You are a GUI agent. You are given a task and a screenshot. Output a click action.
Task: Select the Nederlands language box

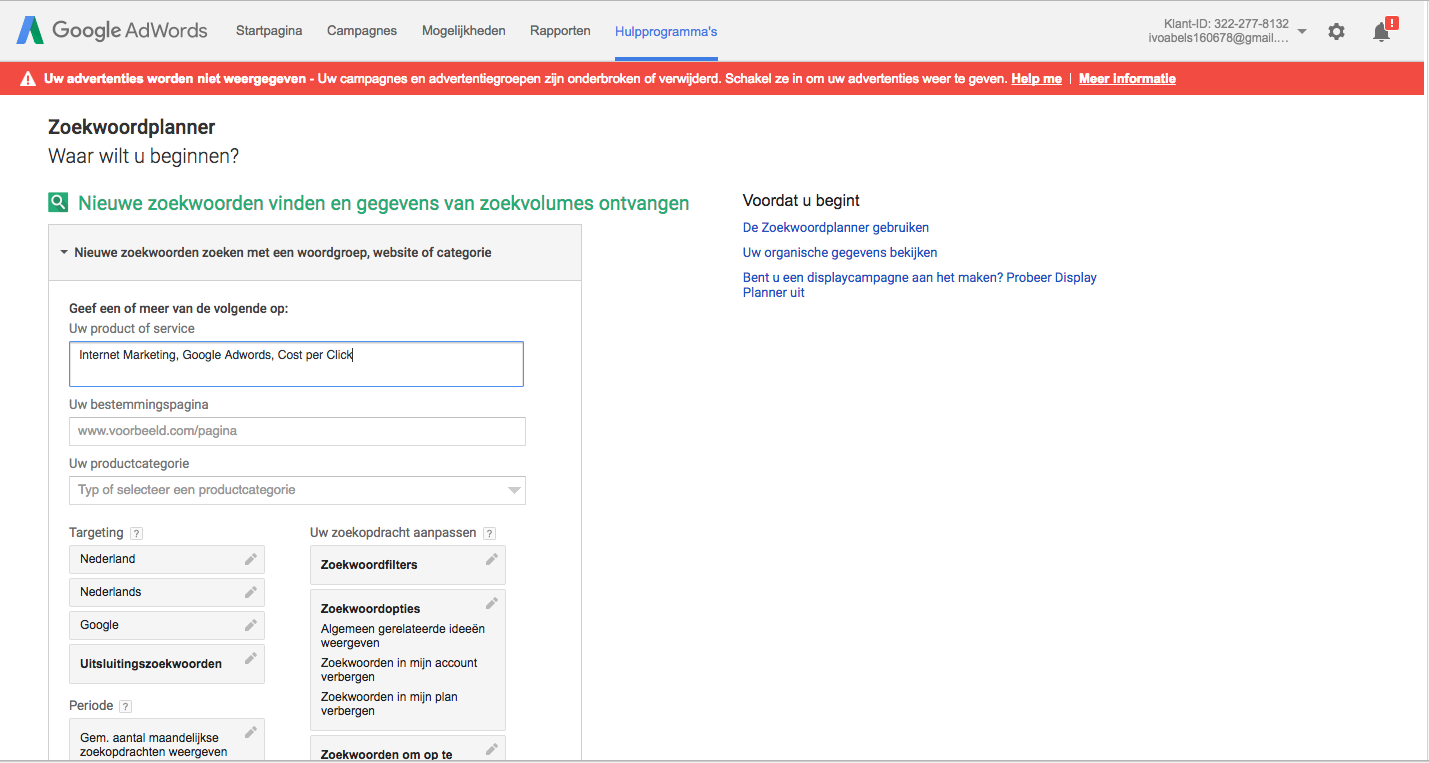167,592
